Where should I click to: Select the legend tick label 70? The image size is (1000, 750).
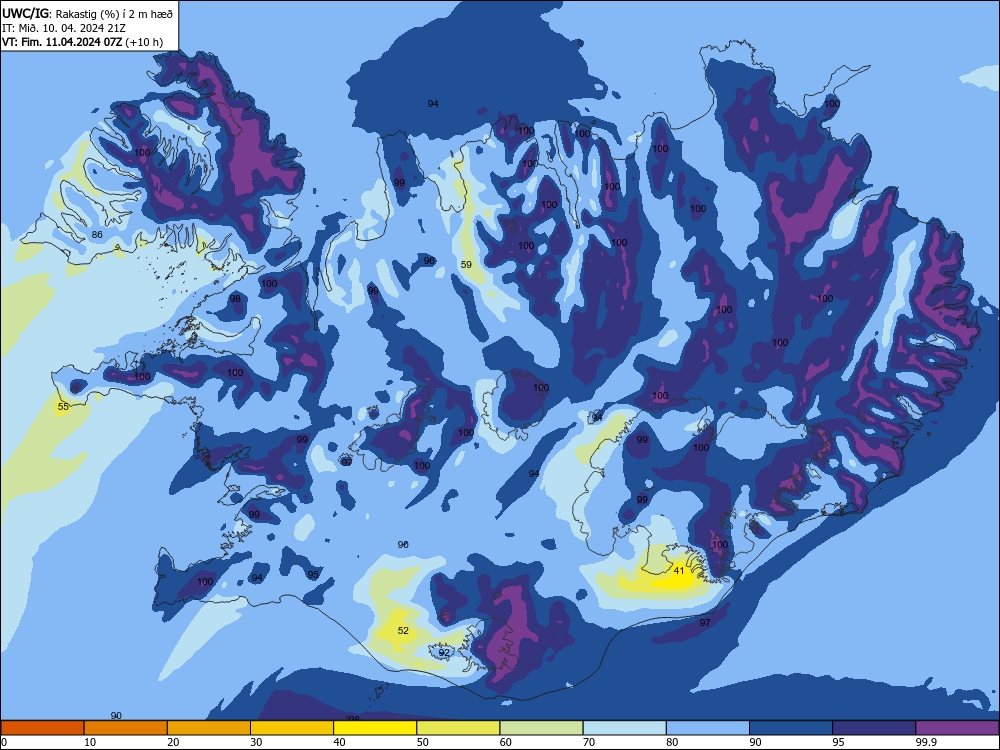[589, 742]
